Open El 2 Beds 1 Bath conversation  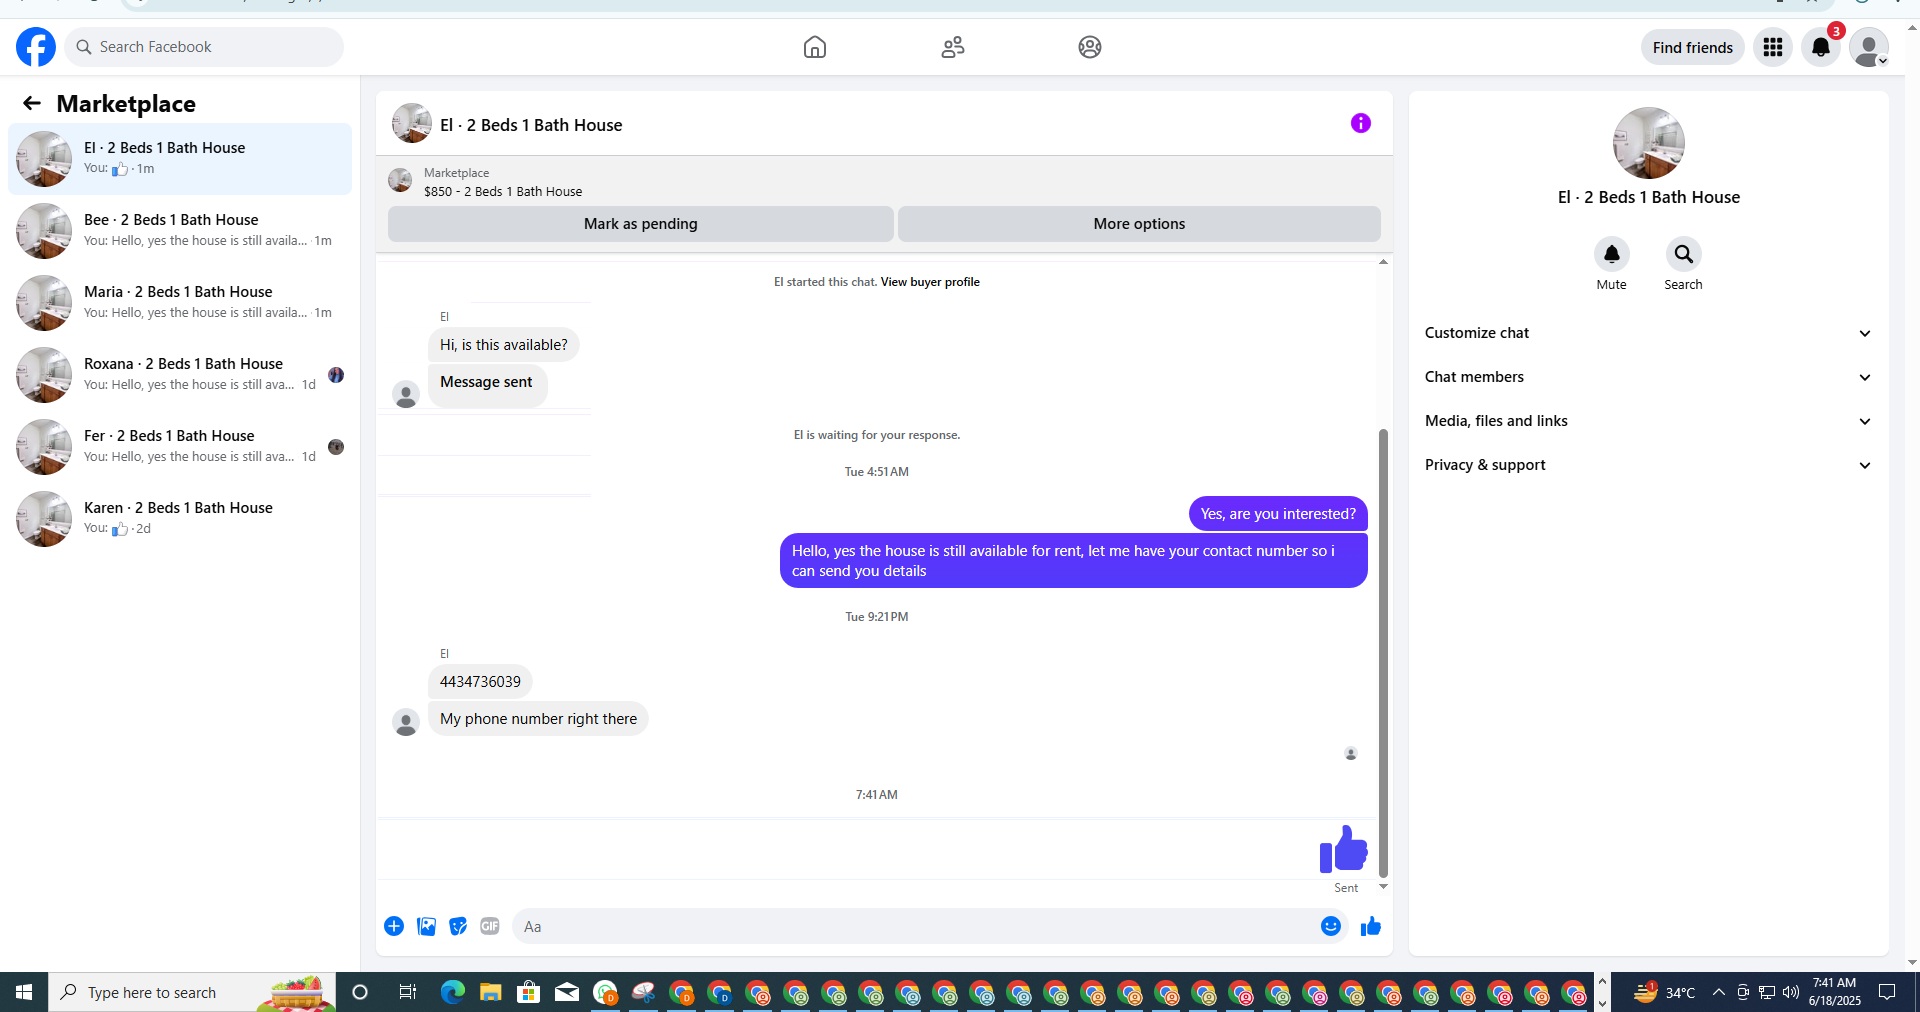tap(180, 159)
